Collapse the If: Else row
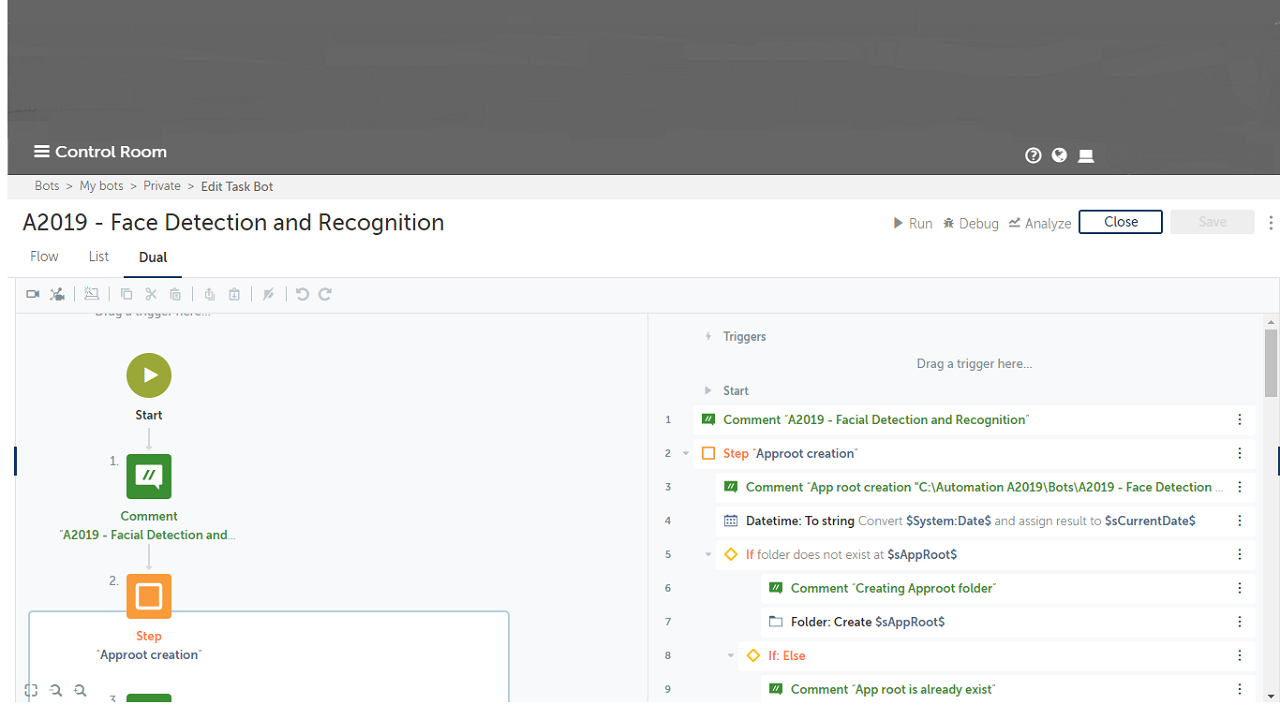The image size is (1280, 720). click(x=731, y=656)
